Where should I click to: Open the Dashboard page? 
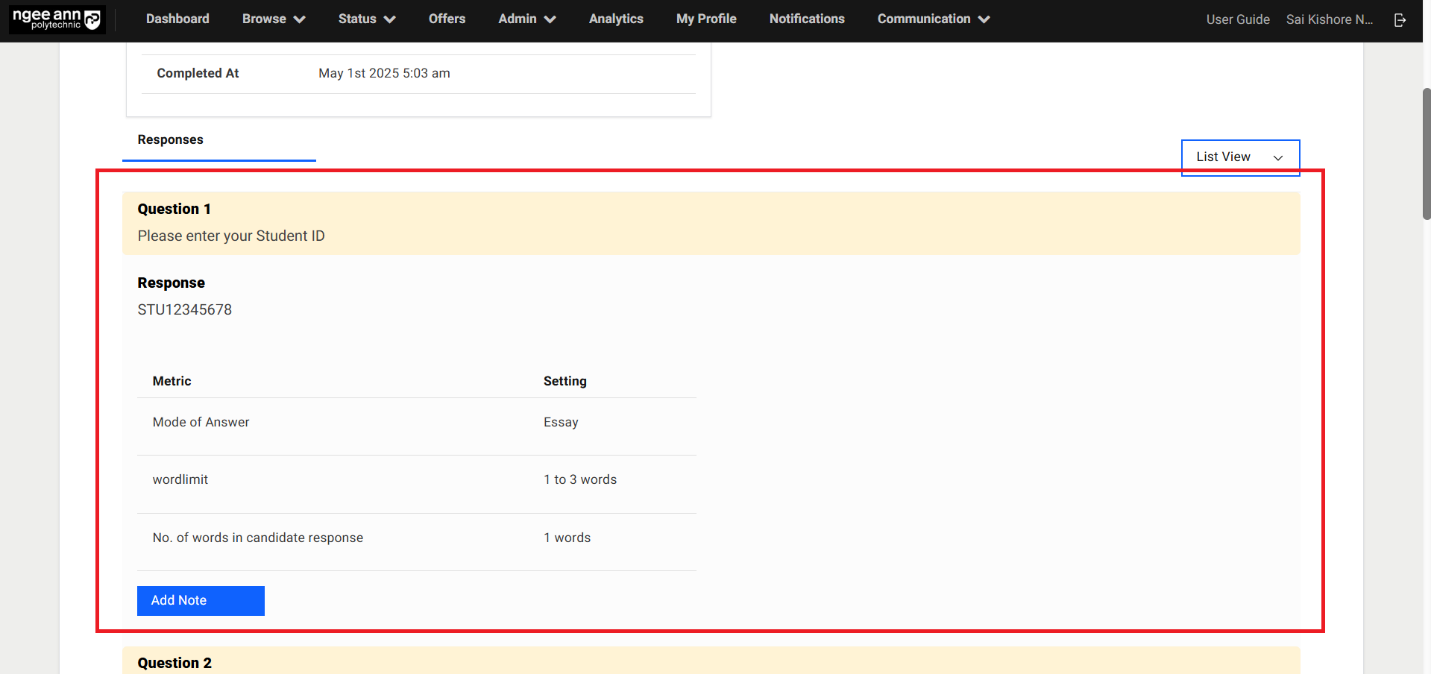coord(177,19)
